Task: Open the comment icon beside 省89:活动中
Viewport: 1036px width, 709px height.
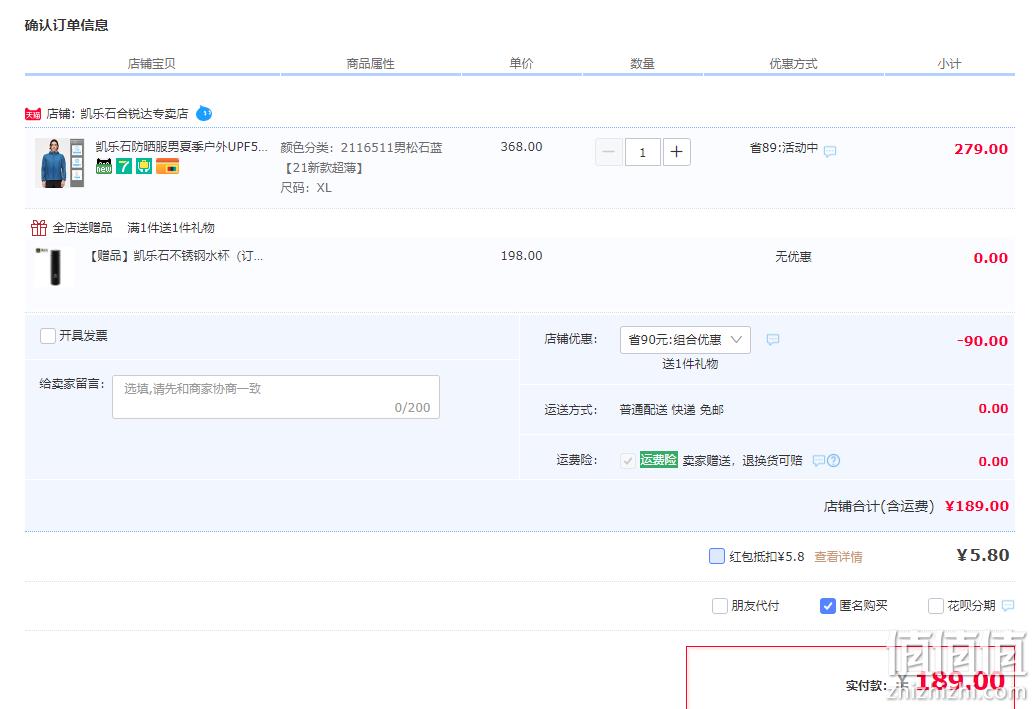Action: pyautogui.click(x=830, y=151)
